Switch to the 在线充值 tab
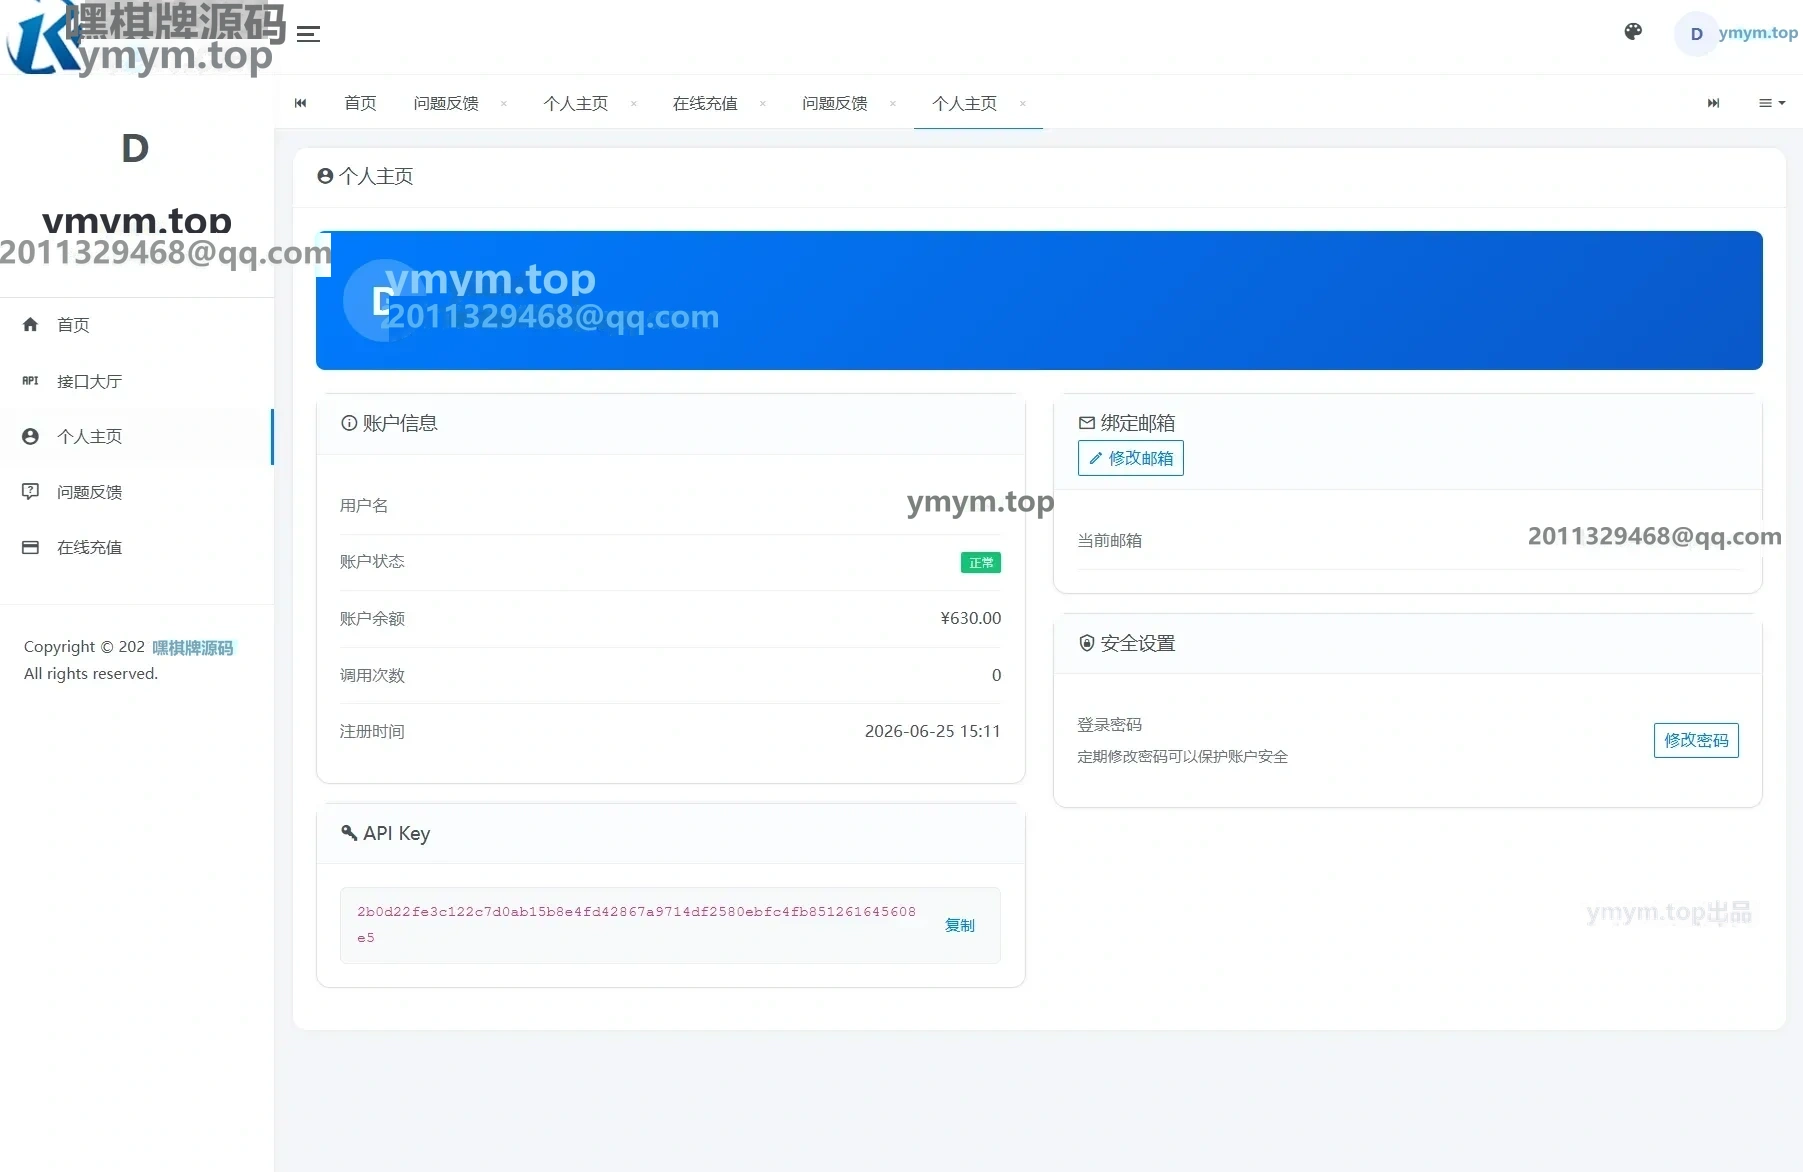 click(705, 103)
